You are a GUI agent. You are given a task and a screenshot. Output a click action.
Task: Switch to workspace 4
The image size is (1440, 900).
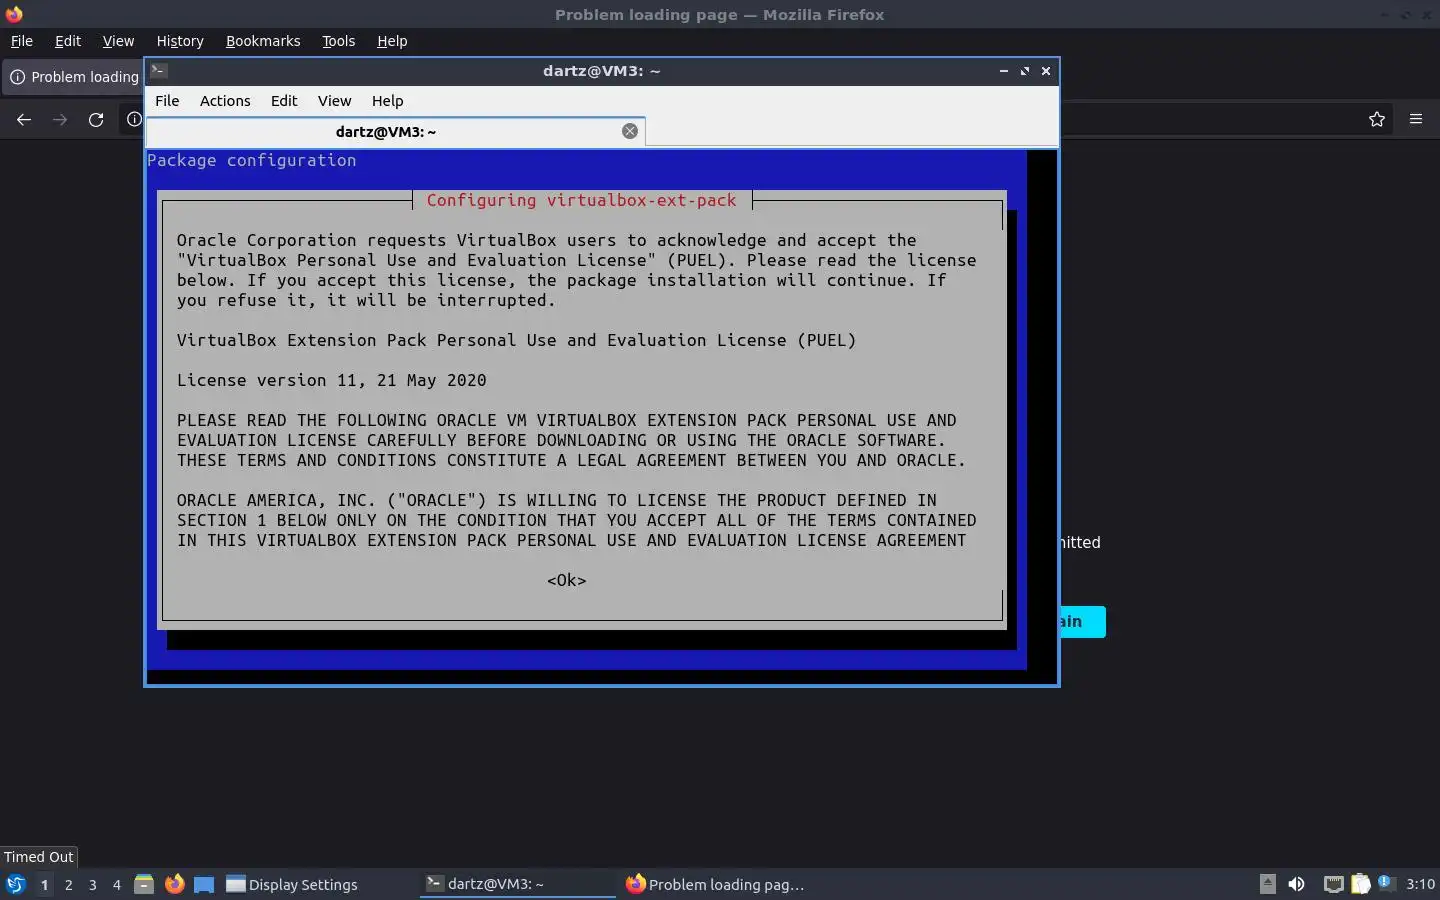pyautogui.click(x=117, y=884)
